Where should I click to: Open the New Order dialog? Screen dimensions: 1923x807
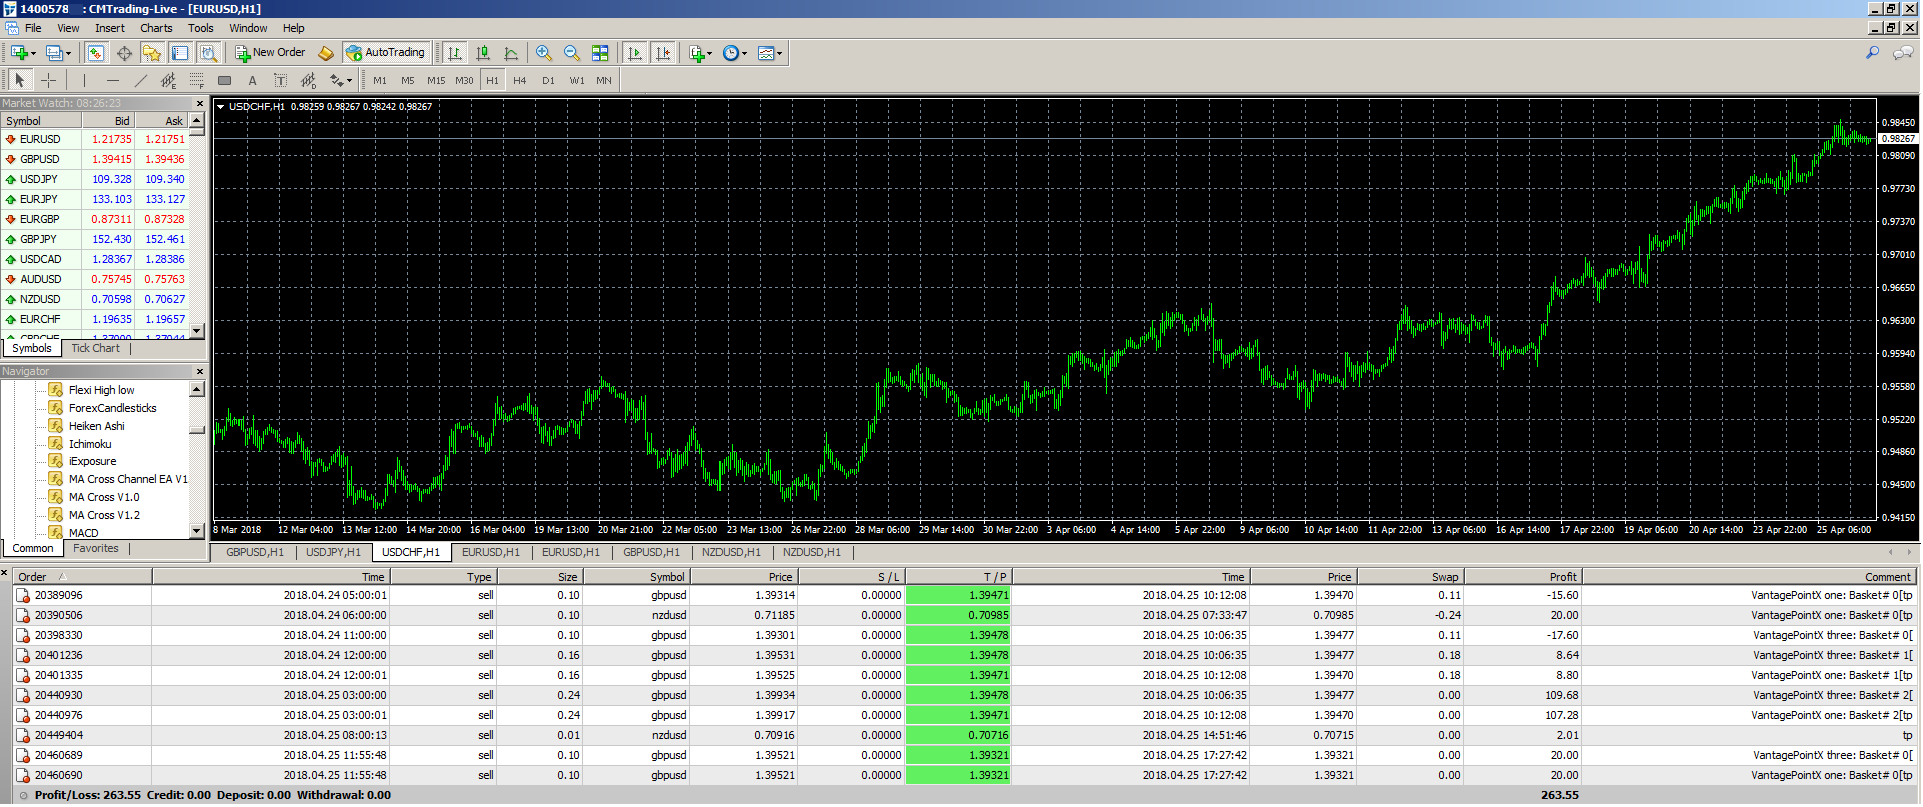coord(270,53)
